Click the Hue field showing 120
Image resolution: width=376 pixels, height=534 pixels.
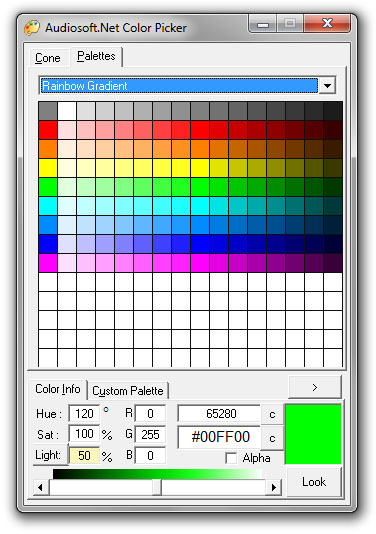(x=84, y=414)
